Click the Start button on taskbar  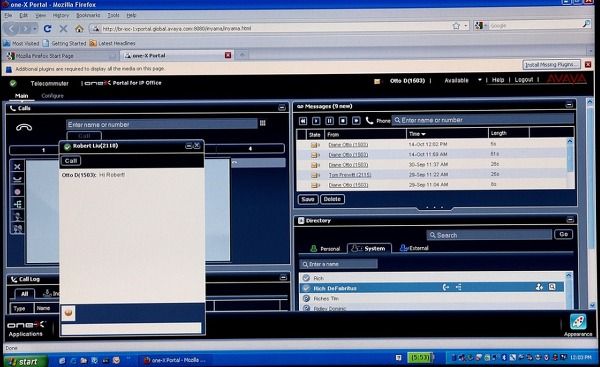(x=25, y=361)
